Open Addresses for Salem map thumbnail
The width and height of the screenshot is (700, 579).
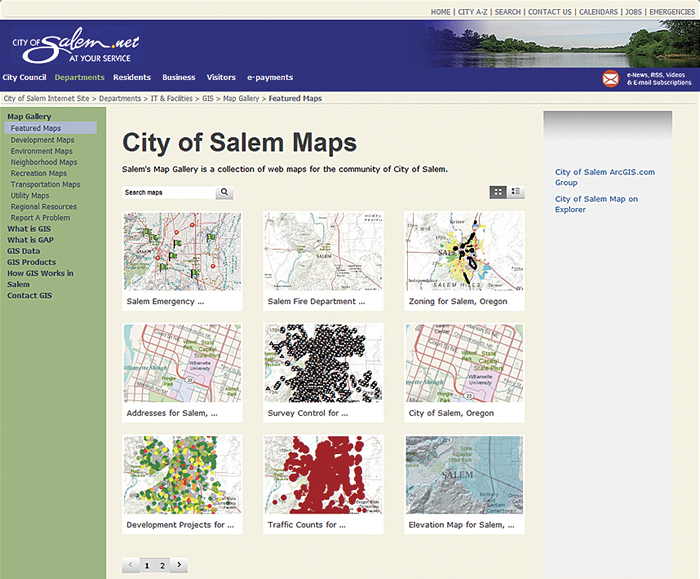pyautogui.click(x=182, y=363)
